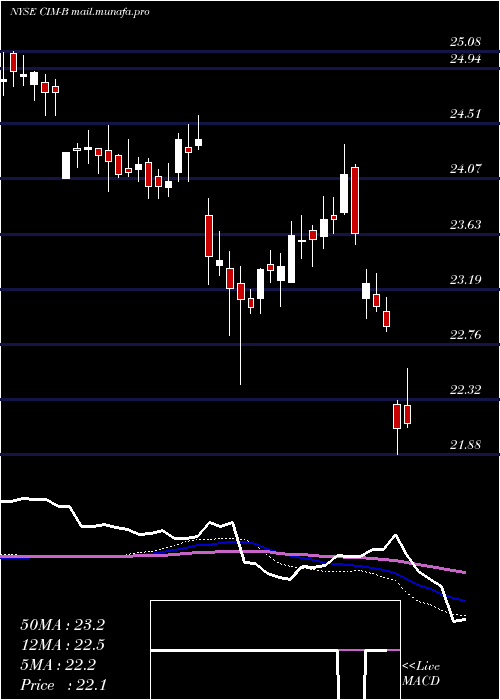Click the 24.51 price level label
The image size is (500, 700).
click(465, 114)
